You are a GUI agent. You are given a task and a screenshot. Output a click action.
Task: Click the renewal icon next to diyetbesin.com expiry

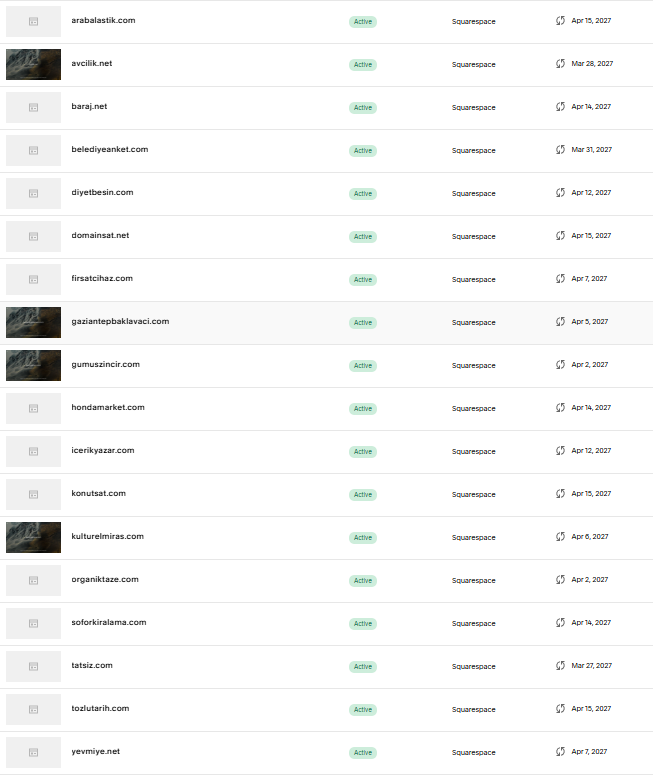click(x=560, y=193)
